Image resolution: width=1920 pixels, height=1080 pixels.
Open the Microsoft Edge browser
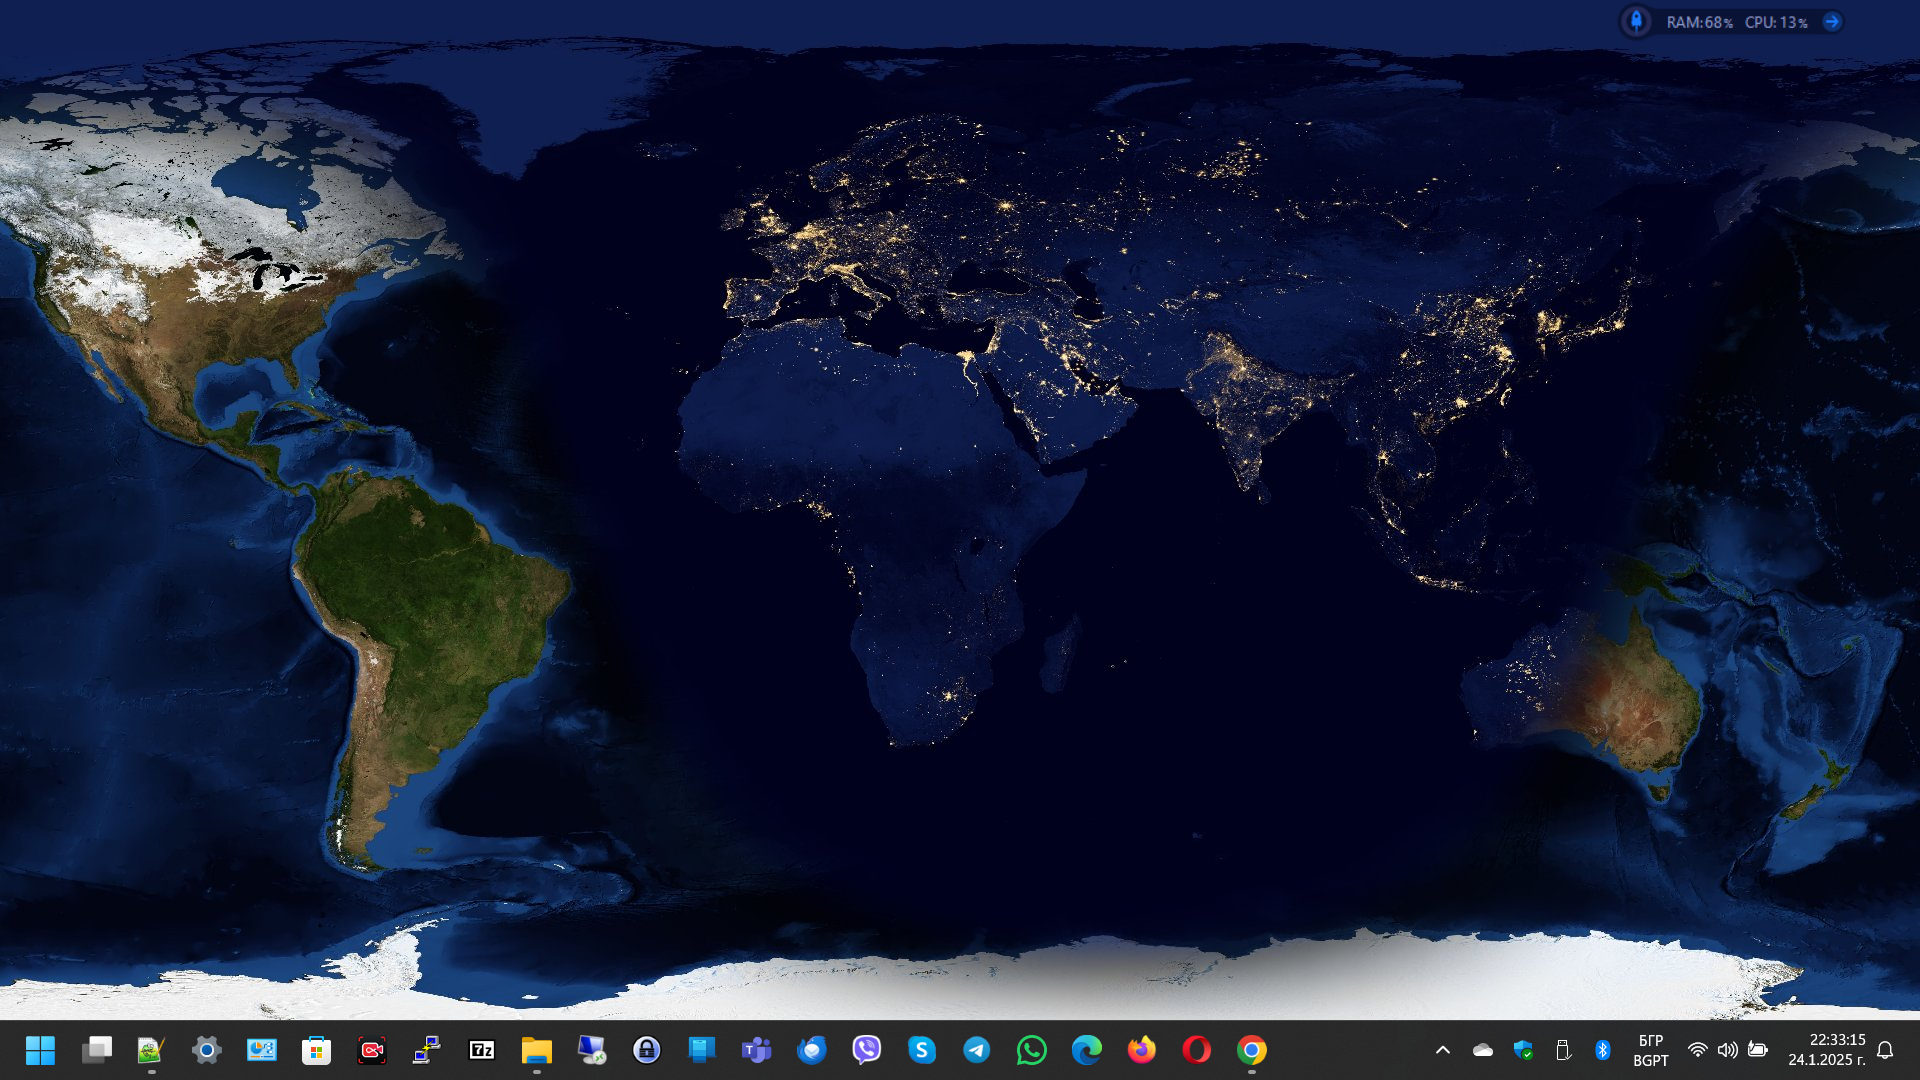(1087, 1050)
